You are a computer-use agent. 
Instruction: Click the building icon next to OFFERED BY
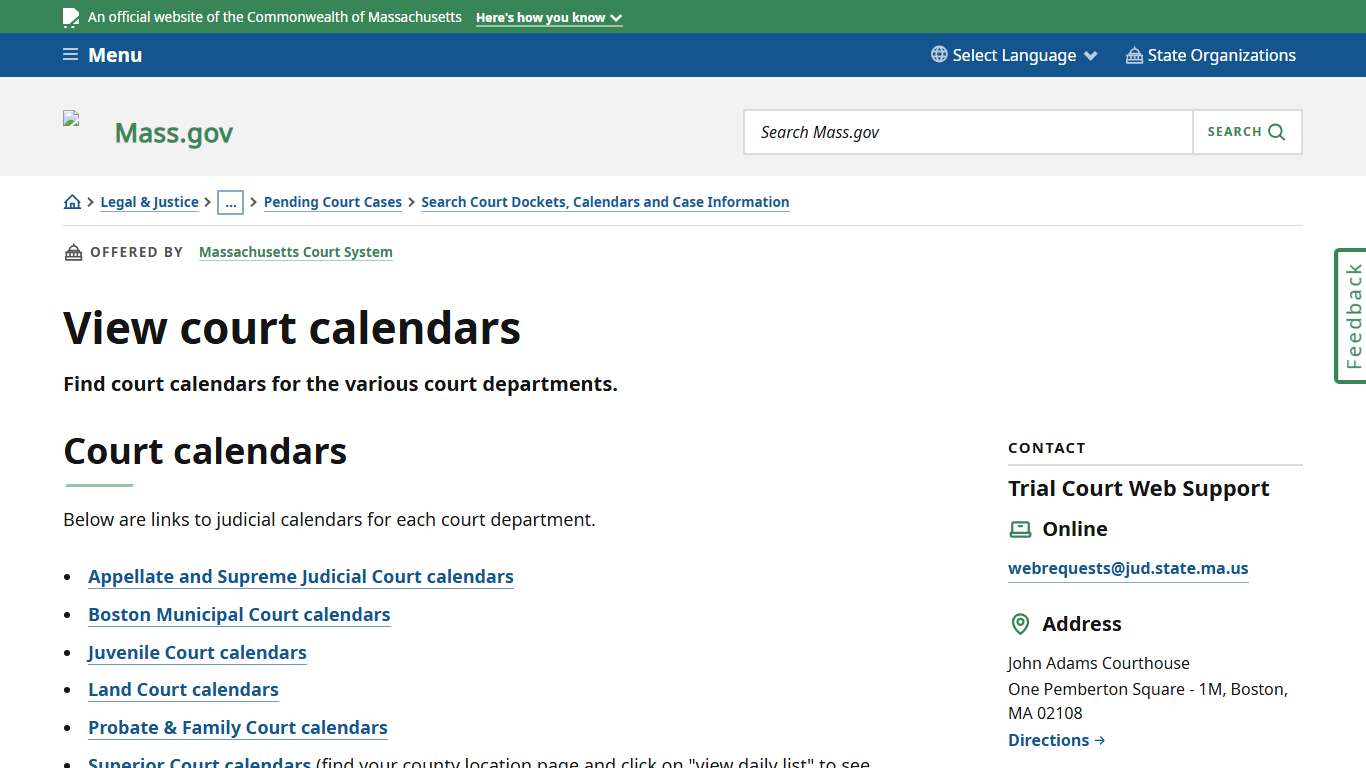73,252
